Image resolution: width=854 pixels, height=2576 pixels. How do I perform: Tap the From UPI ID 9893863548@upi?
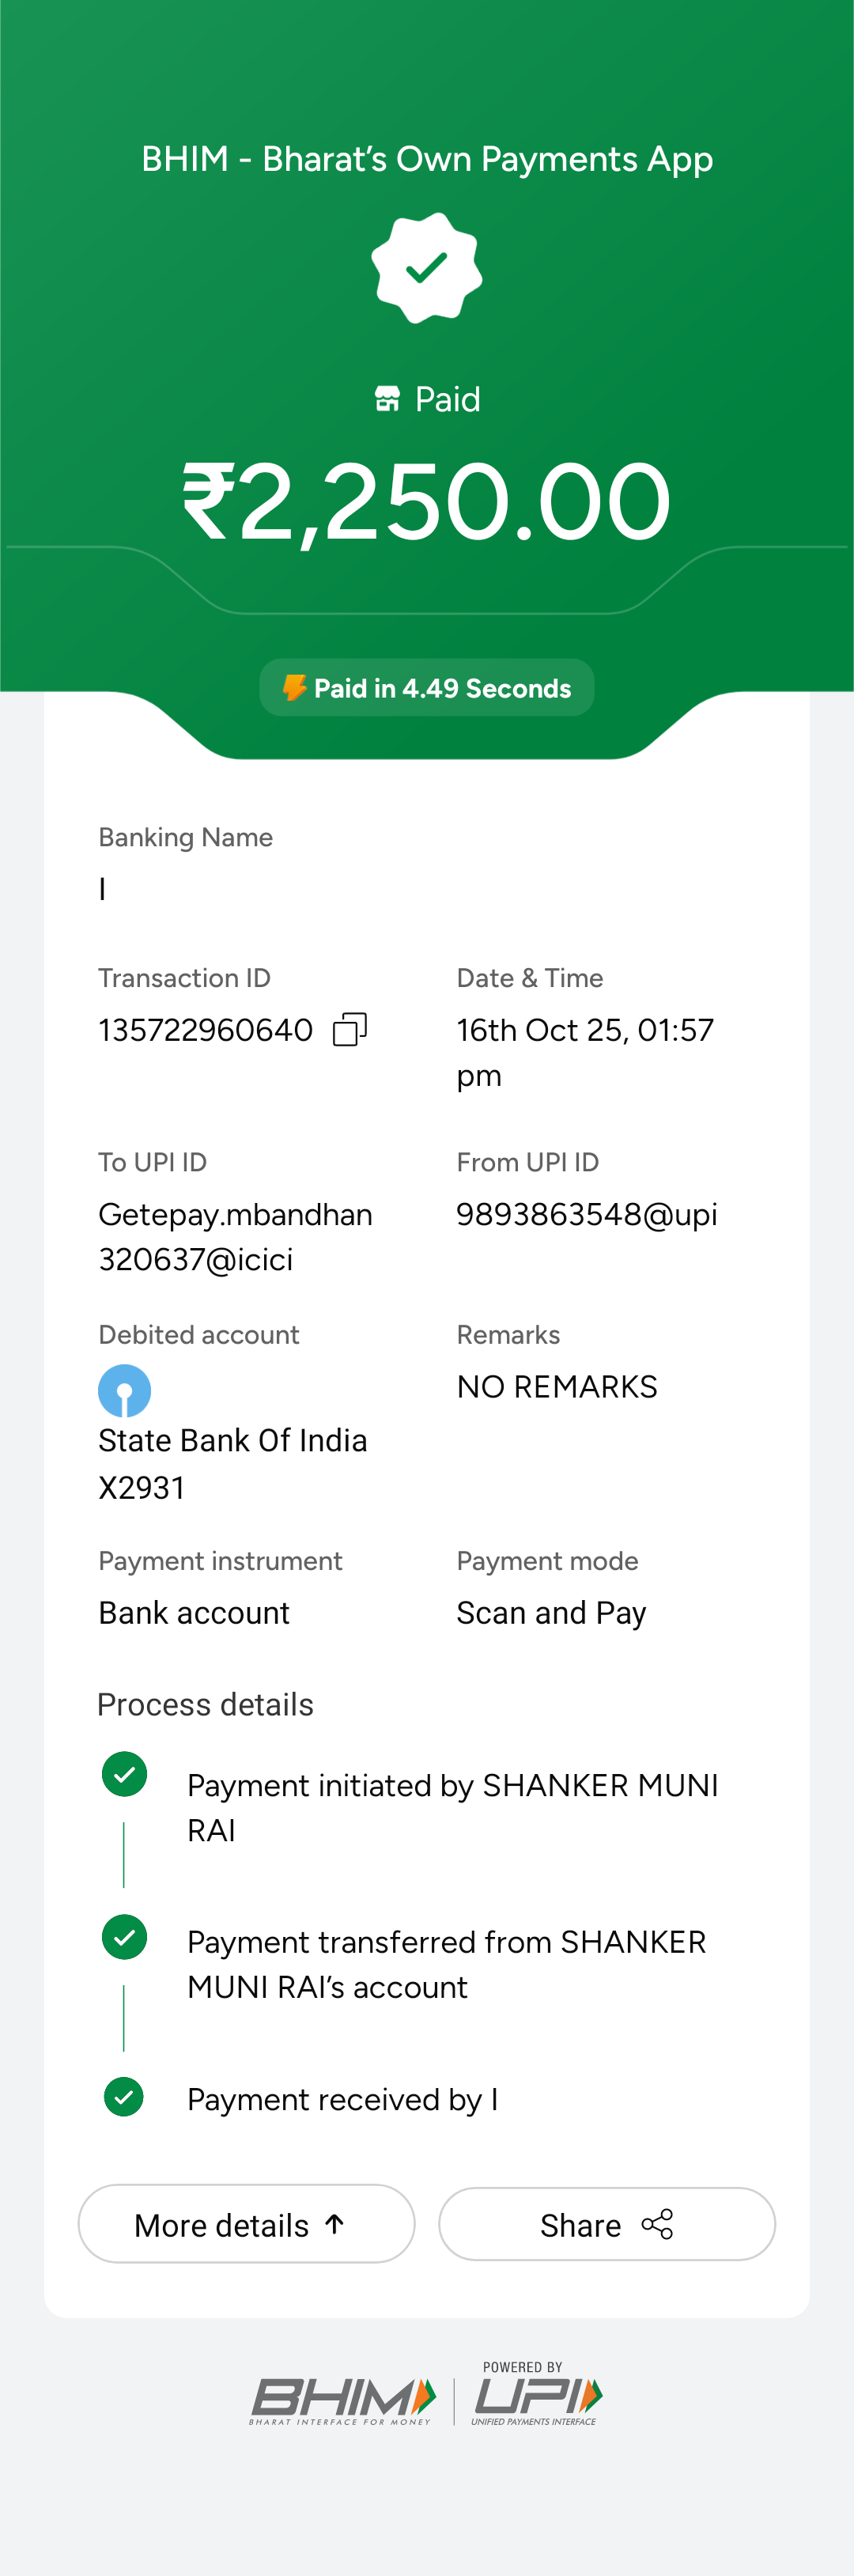pos(587,1214)
